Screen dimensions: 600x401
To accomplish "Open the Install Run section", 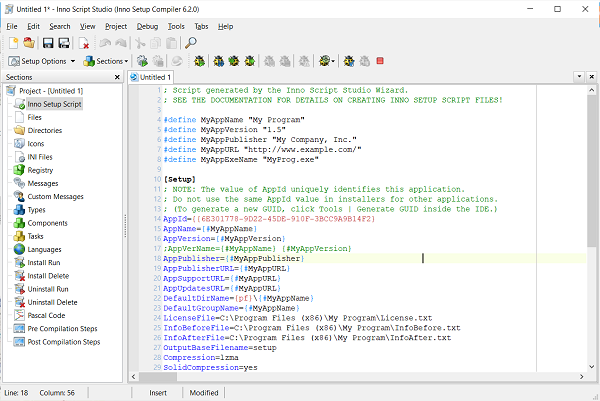I will coord(44,263).
